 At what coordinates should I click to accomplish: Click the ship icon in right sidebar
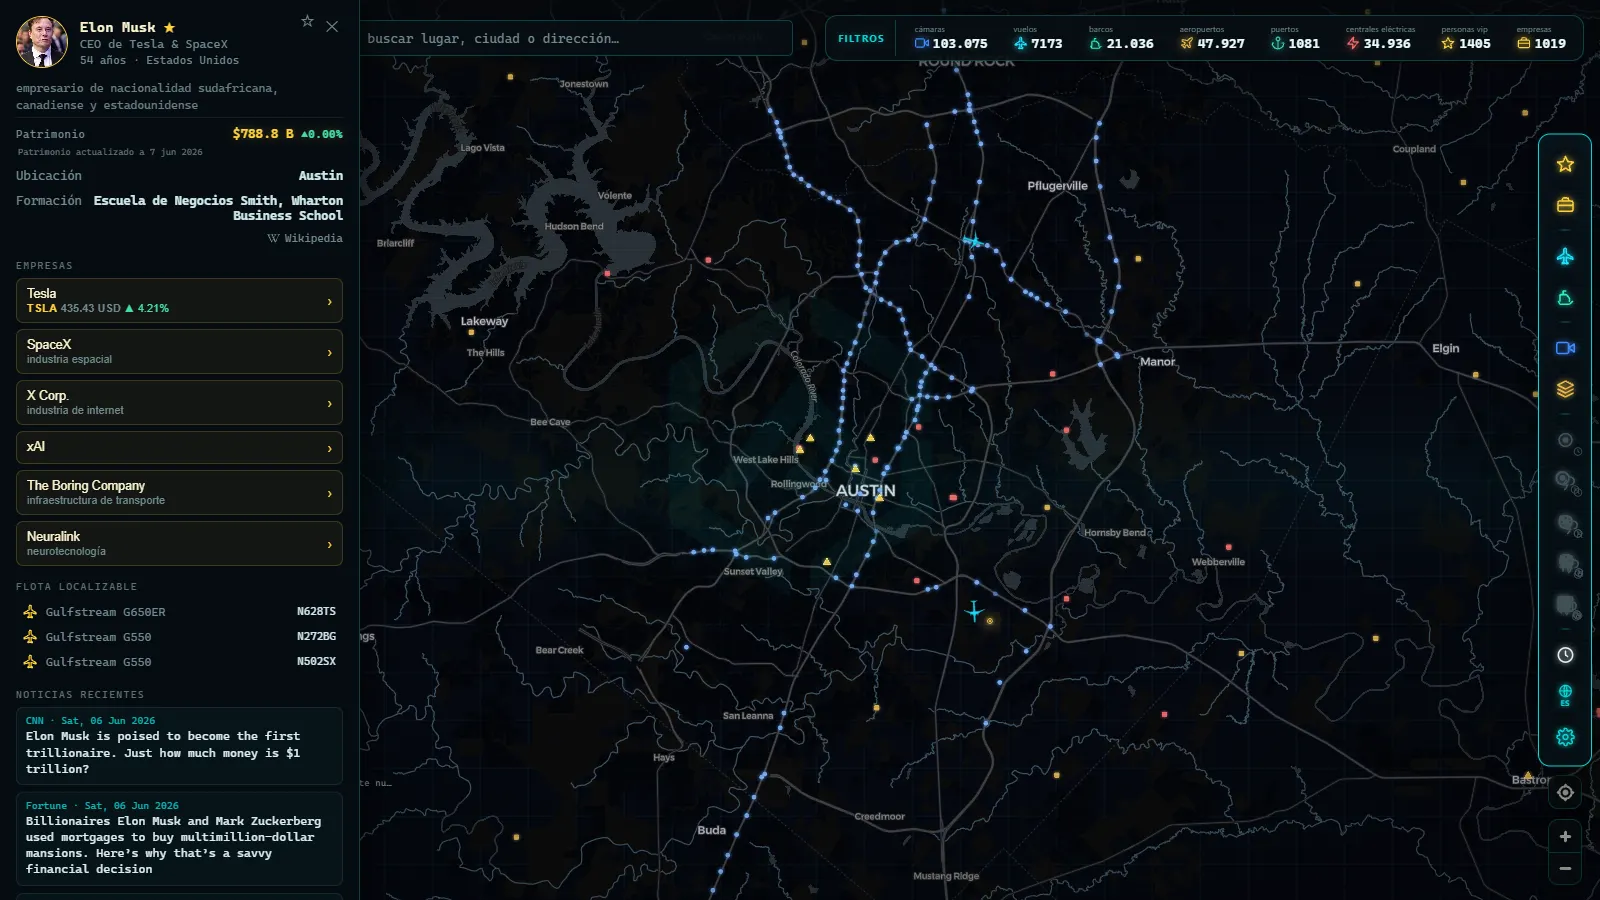pos(1565,298)
